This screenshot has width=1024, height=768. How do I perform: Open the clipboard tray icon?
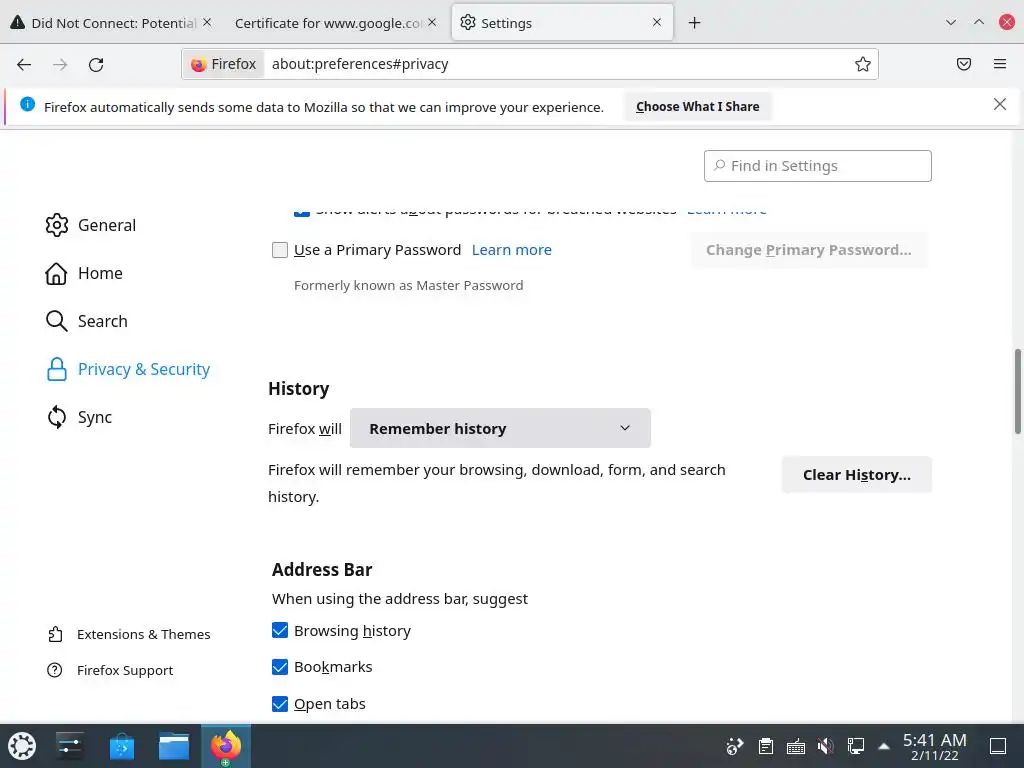[x=765, y=746]
